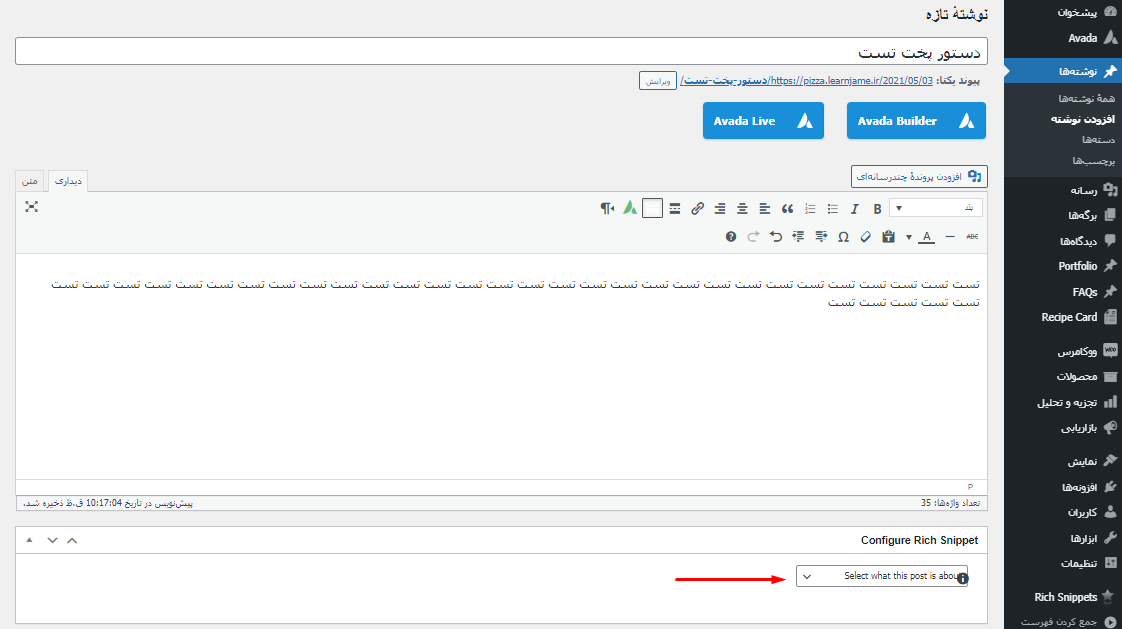This screenshot has height=629, width=1122.
Task: Align text right in the editor
Action: pos(720,209)
